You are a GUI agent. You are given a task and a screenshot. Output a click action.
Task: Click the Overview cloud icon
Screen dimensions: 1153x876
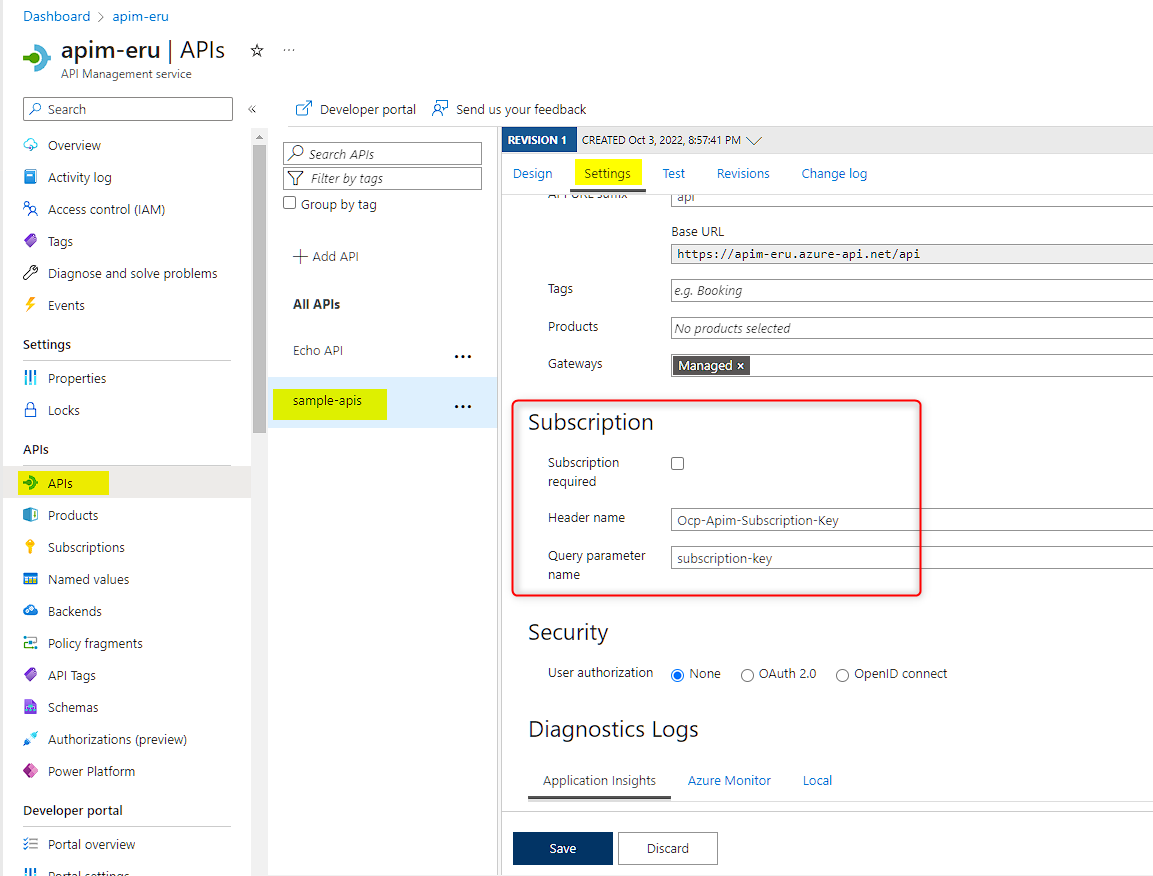pyautogui.click(x=30, y=145)
